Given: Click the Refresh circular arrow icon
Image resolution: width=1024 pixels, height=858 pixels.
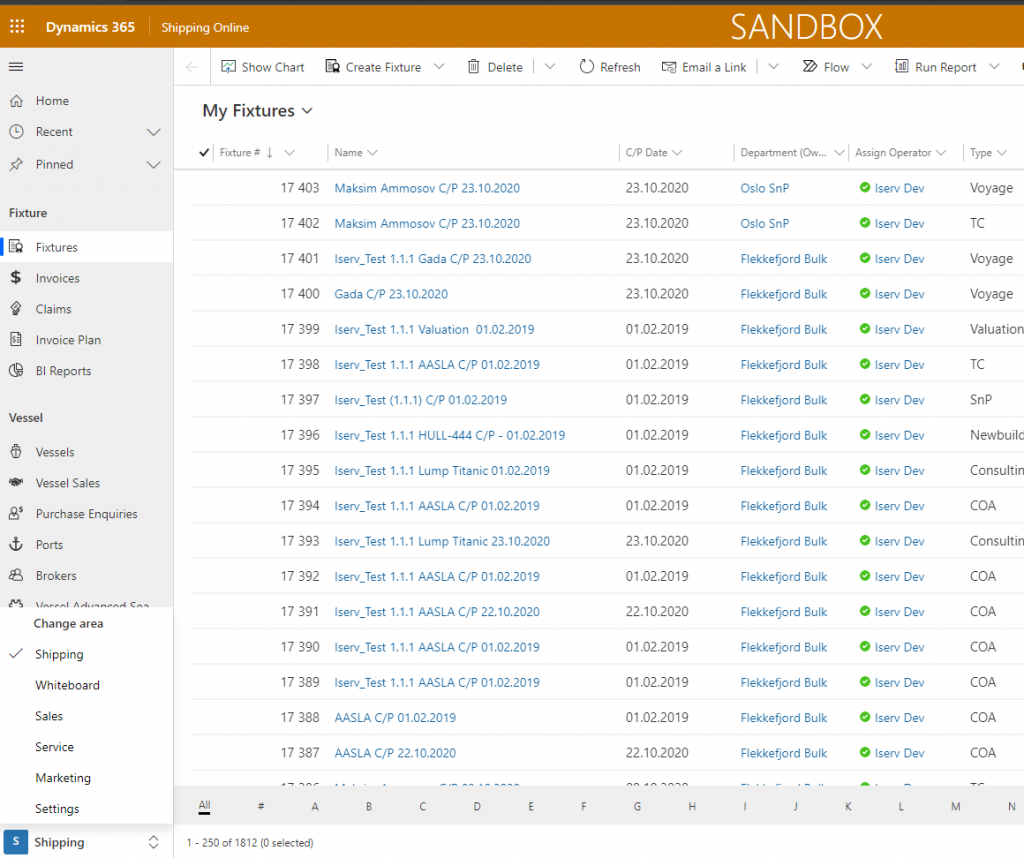Looking at the screenshot, I should pyautogui.click(x=586, y=67).
